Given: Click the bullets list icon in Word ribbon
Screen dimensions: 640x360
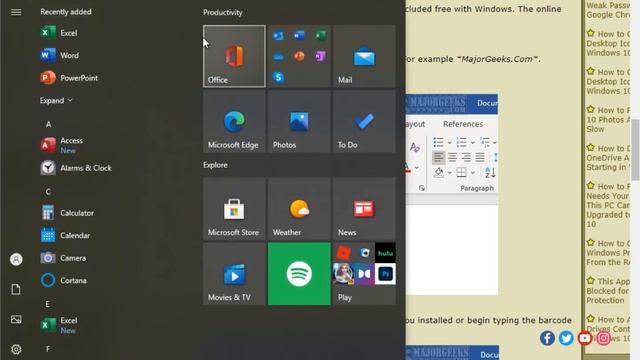Looking at the screenshot, I should 438,142.
